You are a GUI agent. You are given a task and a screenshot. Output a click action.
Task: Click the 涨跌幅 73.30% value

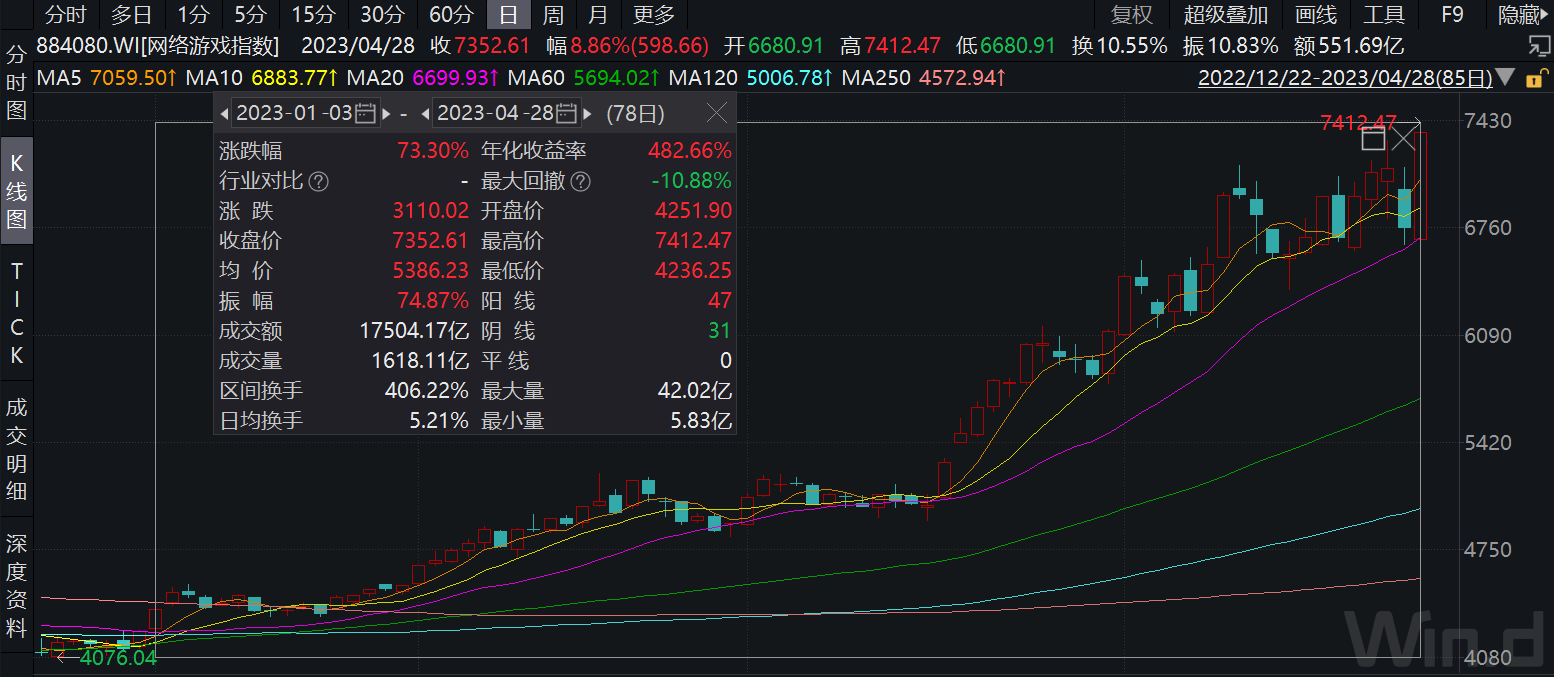[x=432, y=151]
